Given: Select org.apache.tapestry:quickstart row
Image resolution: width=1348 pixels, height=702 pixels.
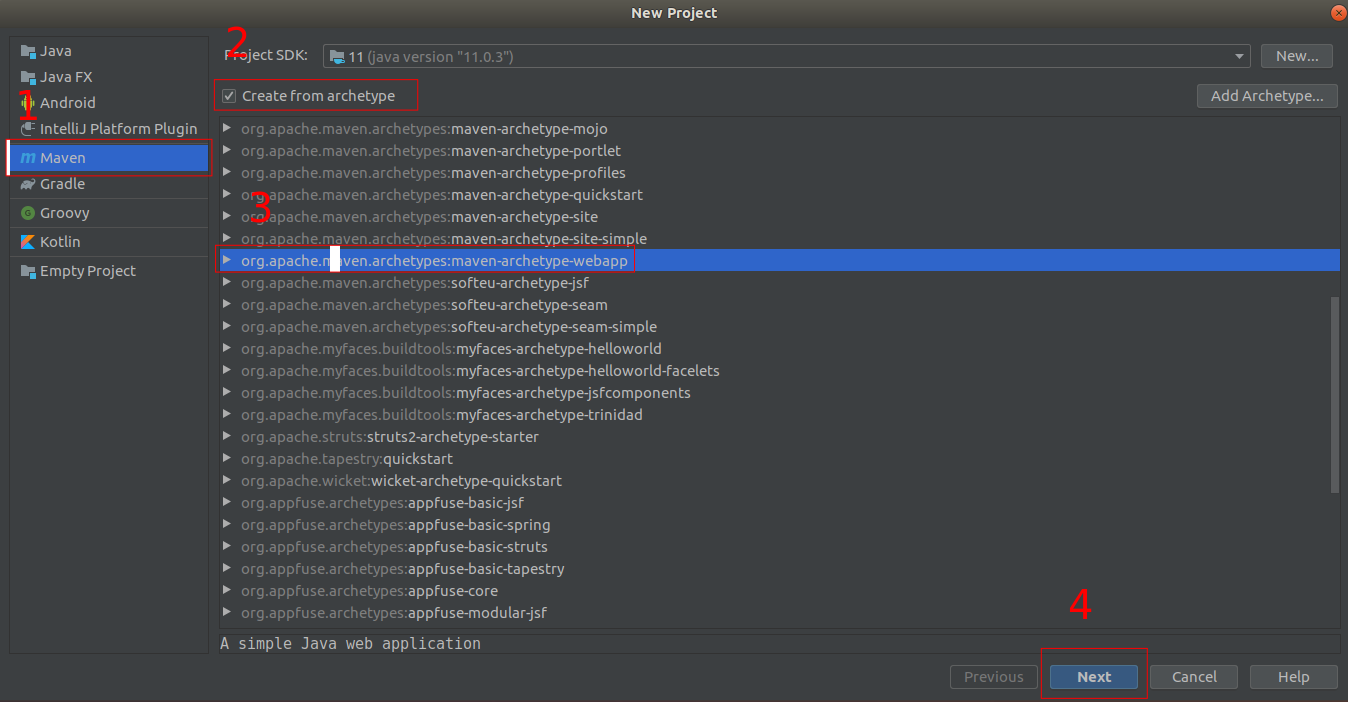Looking at the screenshot, I should pos(780,459).
